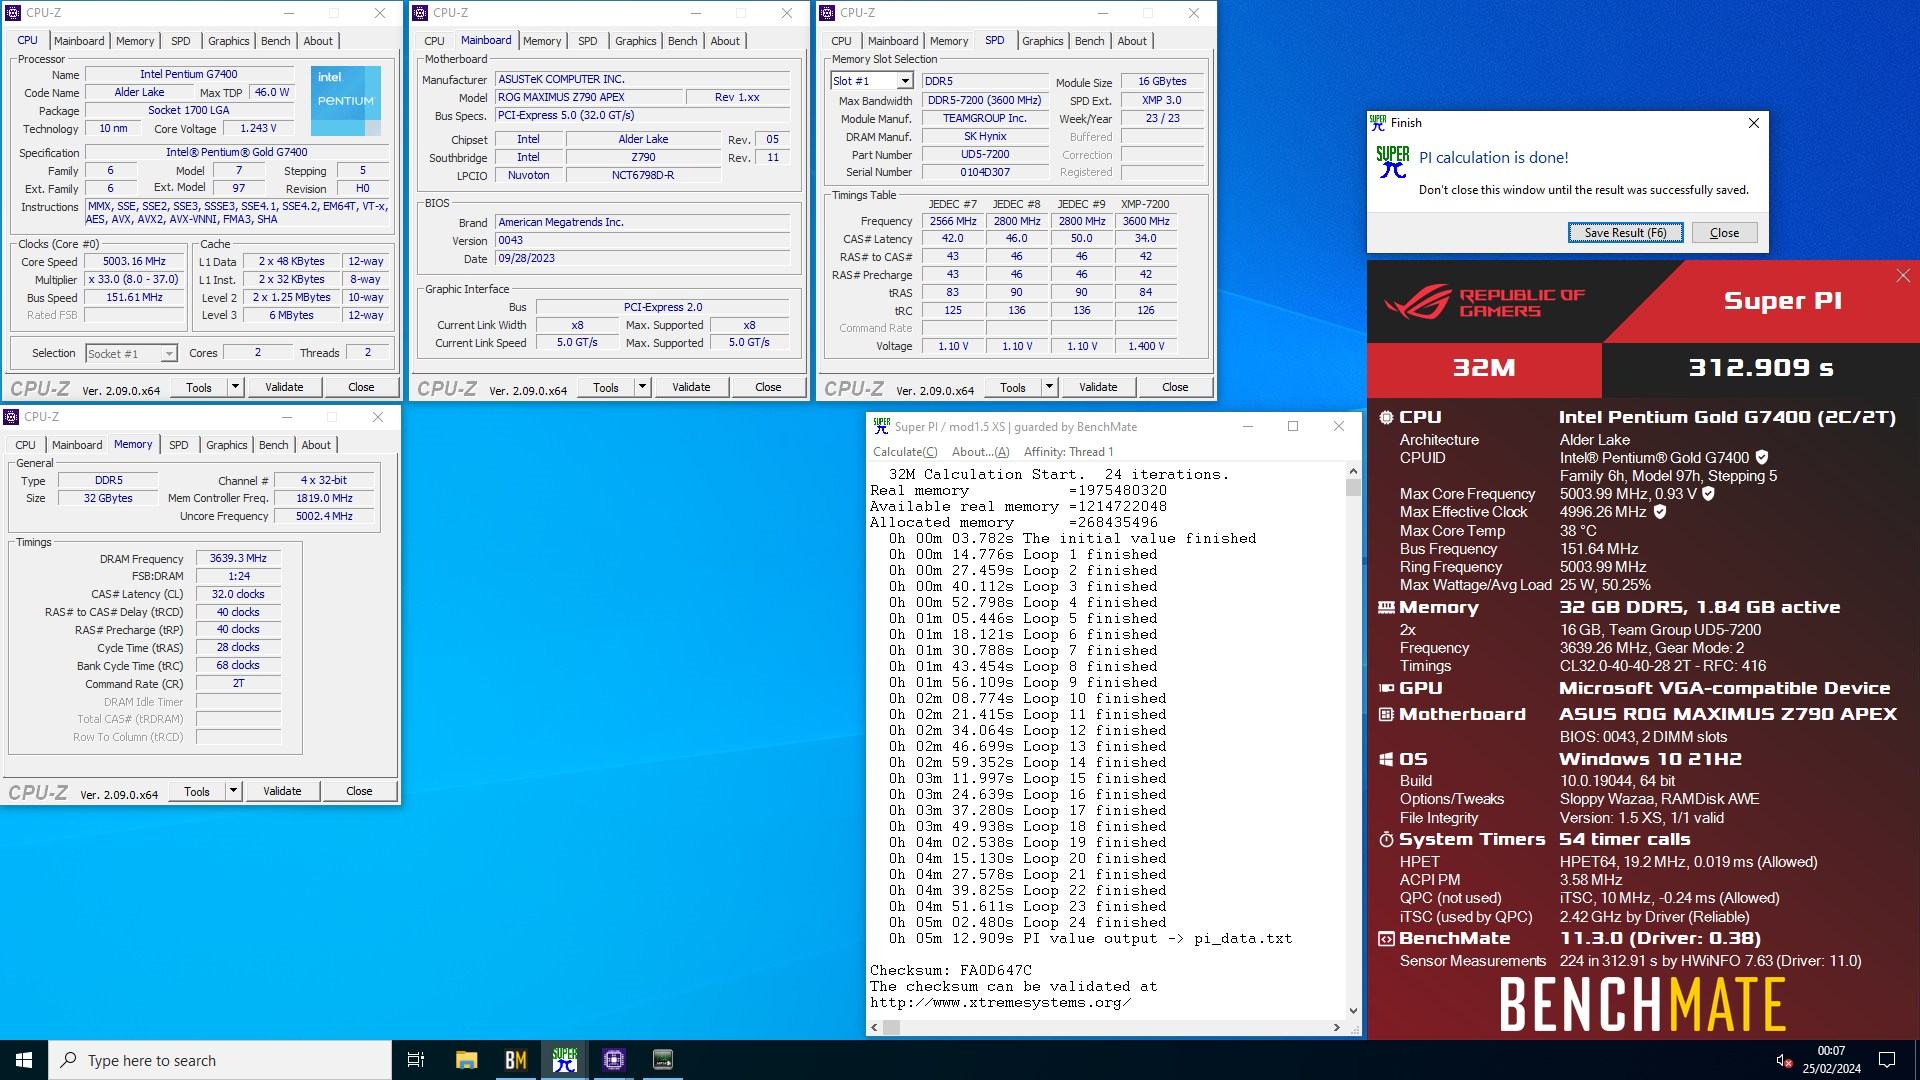Select the CPU tab in Memory window
The height and width of the screenshot is (1080, 1920).
25,445
